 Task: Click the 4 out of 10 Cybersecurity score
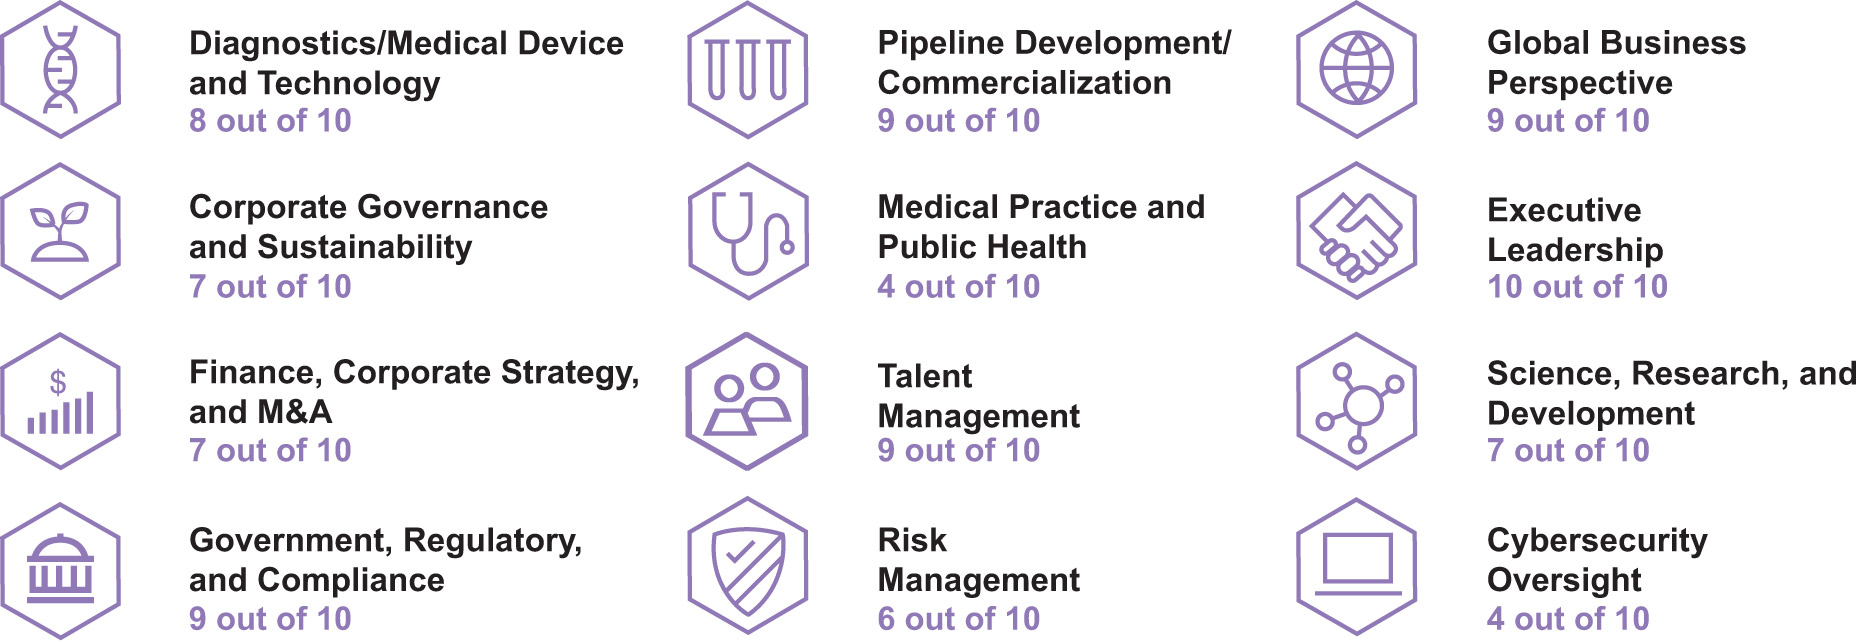tap(1568, 619)
